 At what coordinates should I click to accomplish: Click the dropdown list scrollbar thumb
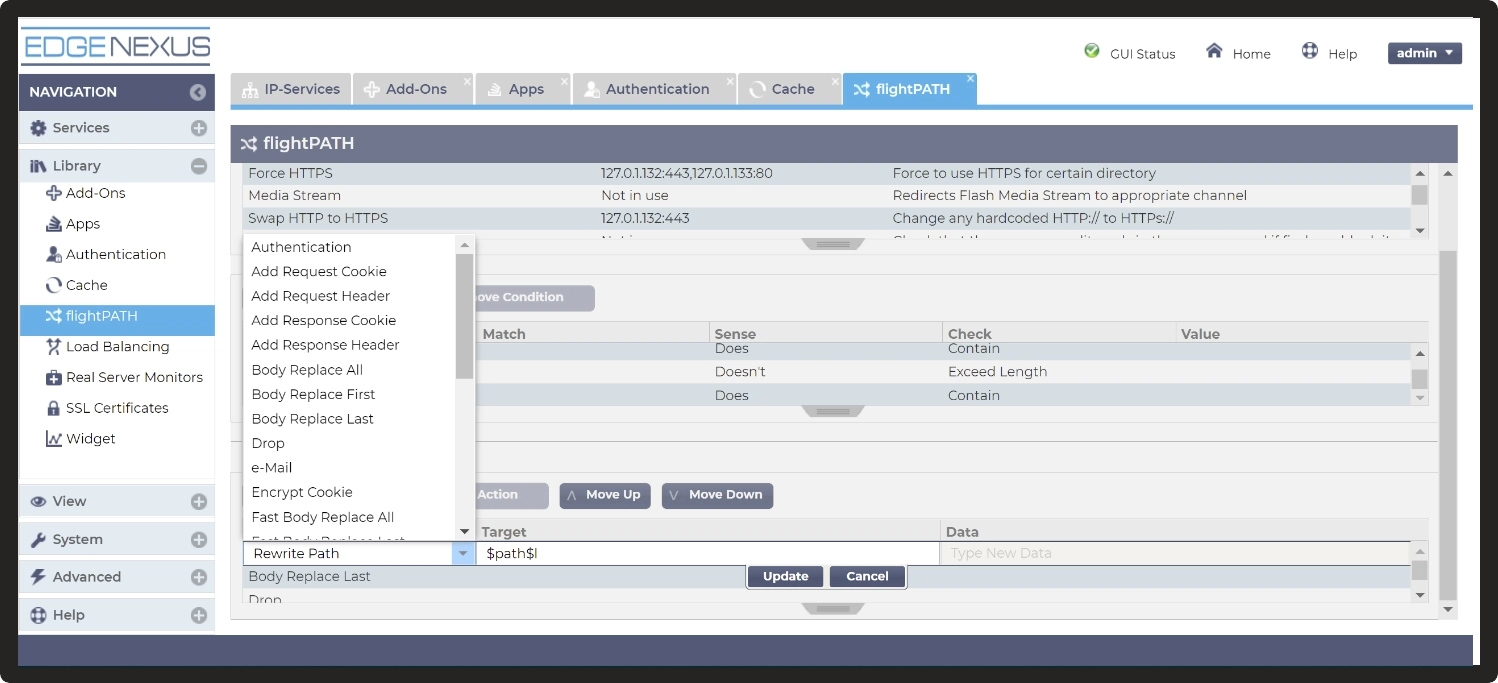[464, 316]
